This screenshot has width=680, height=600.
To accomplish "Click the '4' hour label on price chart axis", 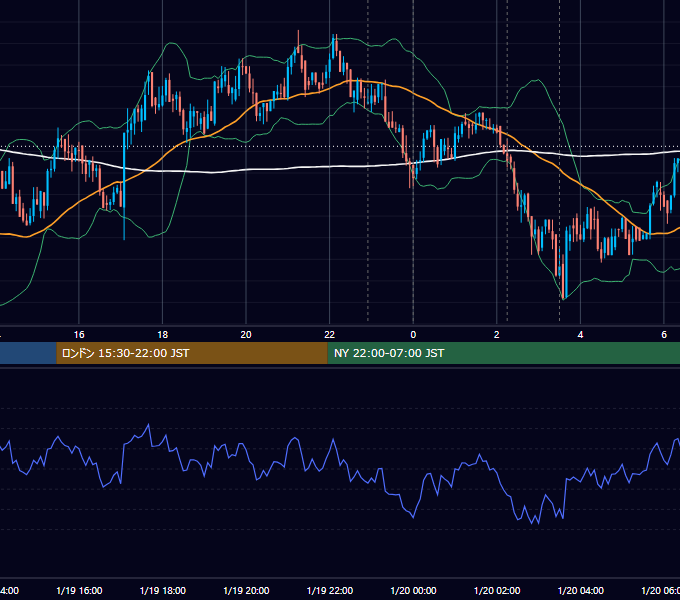I will [x=580, y=335].
